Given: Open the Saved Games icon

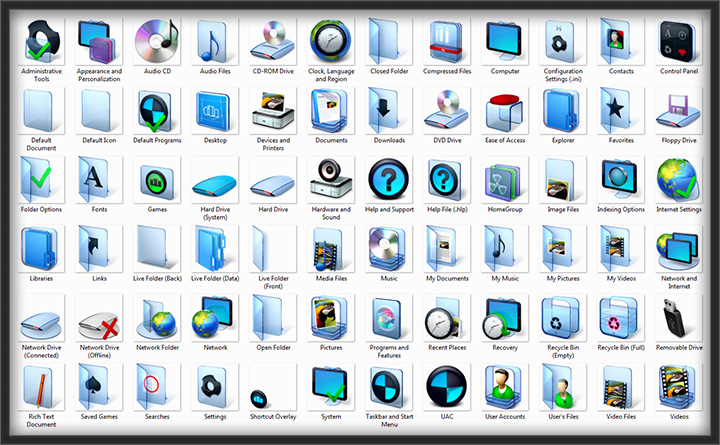Looking at the screenshot, I should click(98, 388).
